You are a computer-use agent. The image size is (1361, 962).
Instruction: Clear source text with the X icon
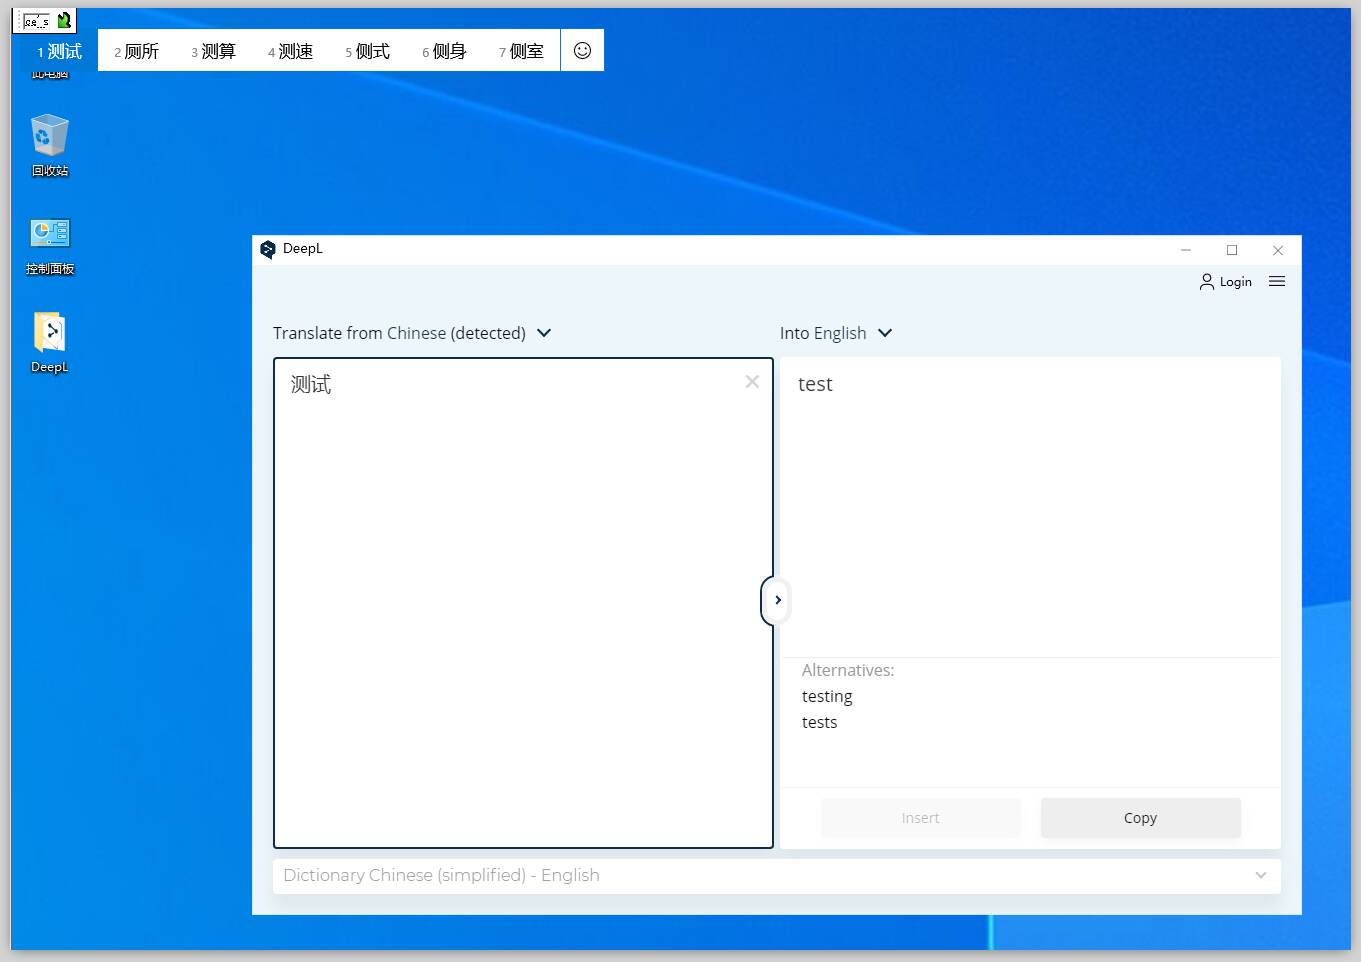[752, 382]
